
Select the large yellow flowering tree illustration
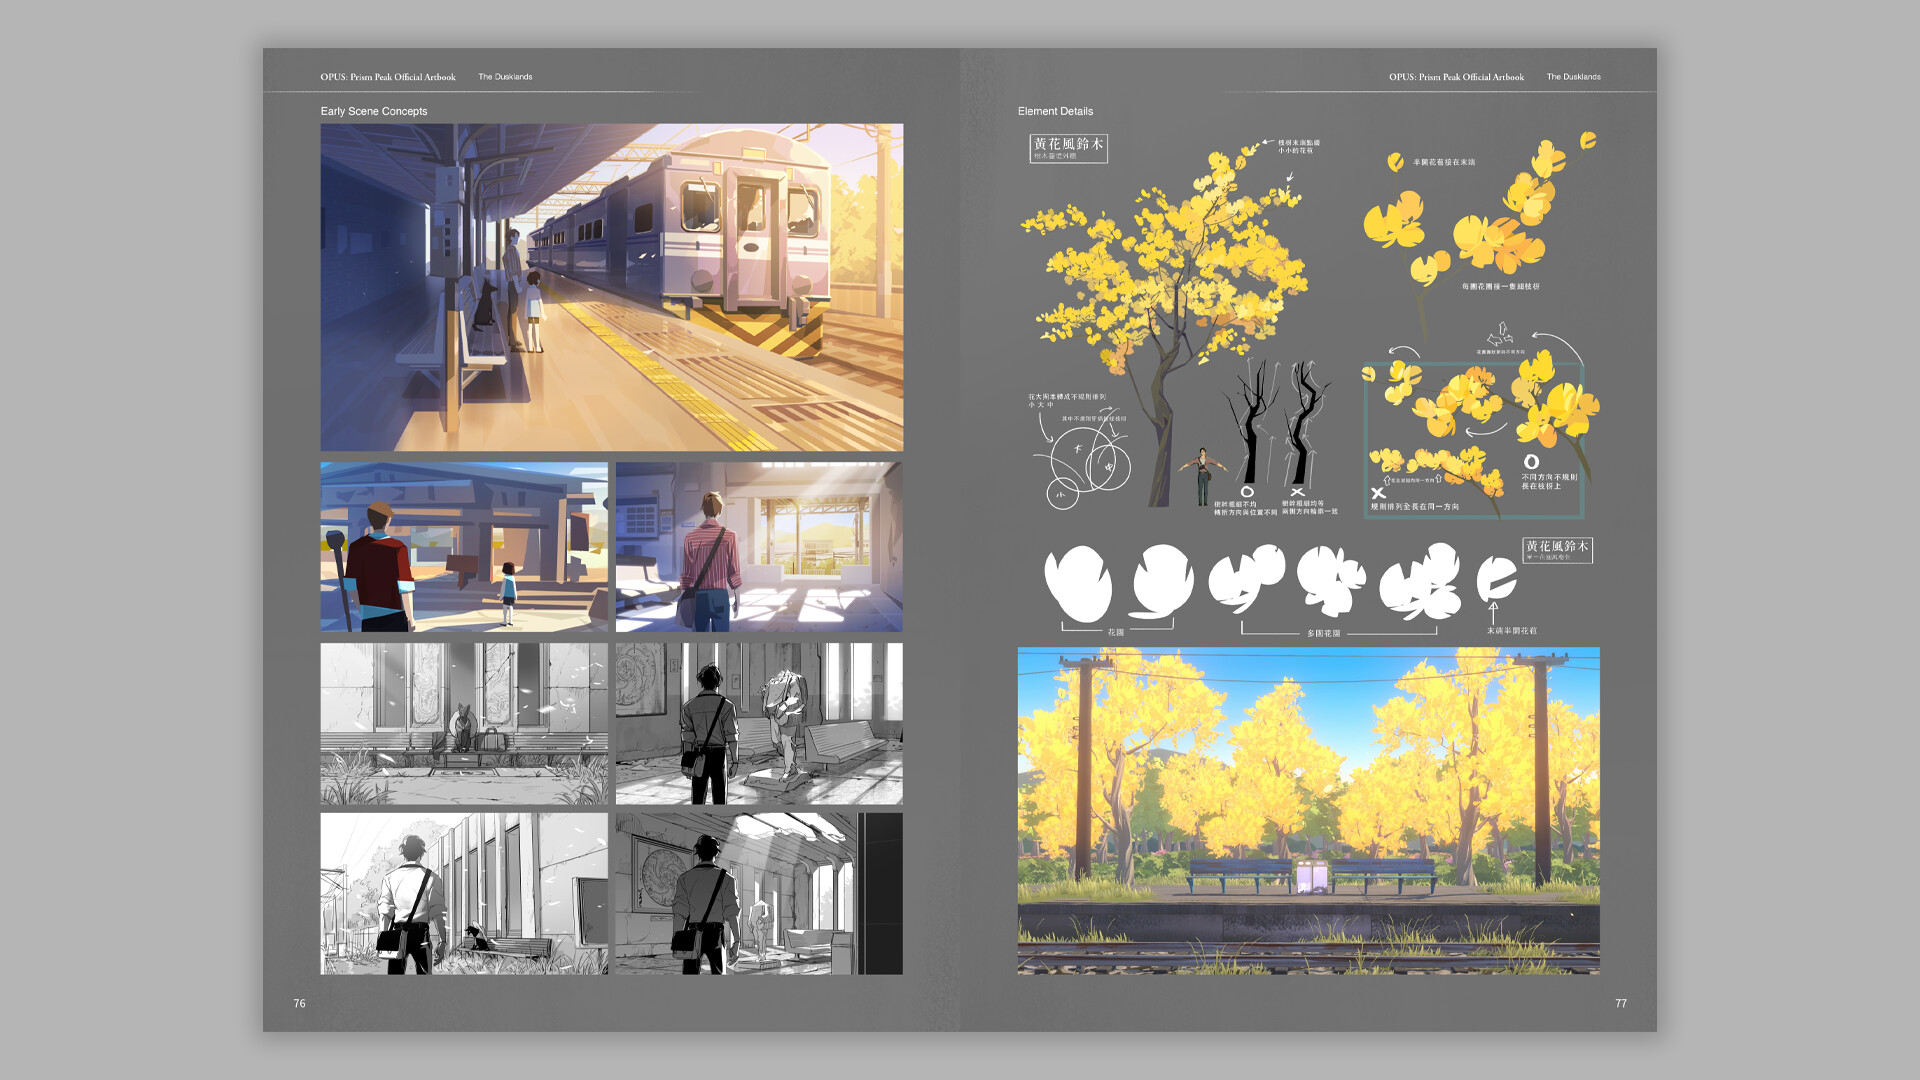point(1165,270)
